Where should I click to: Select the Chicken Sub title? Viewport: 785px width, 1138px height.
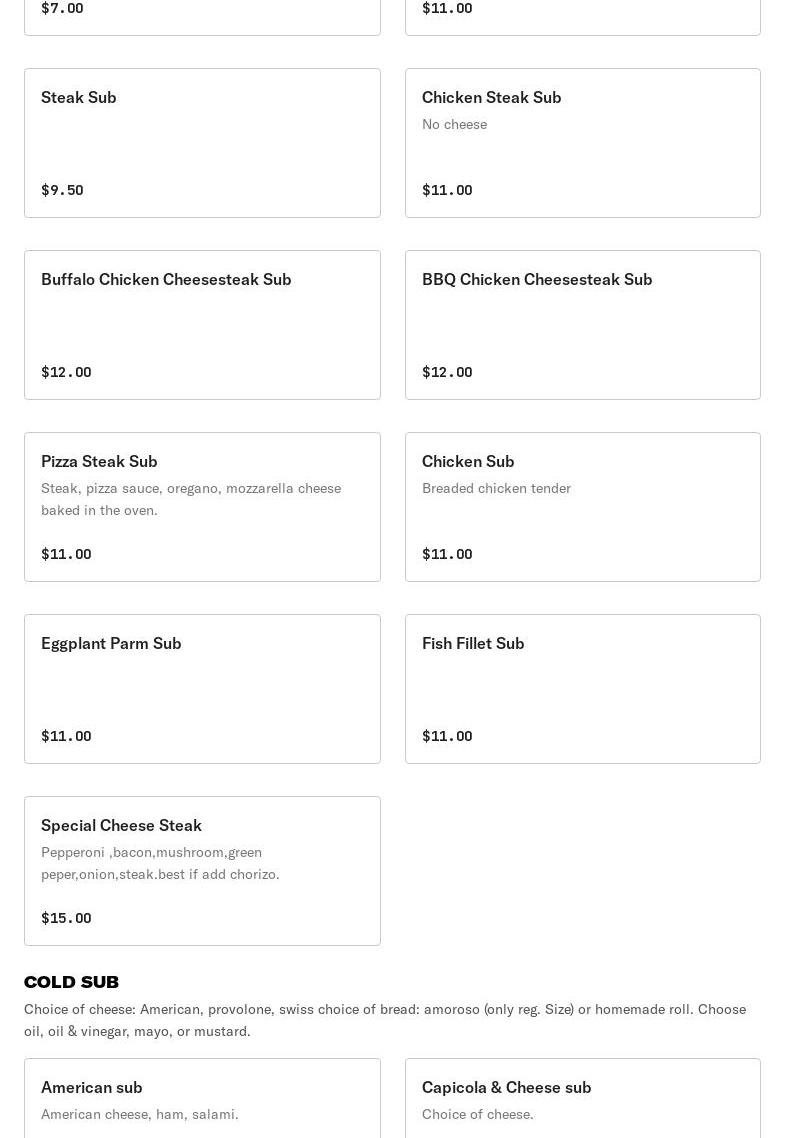tap(468, 461)
